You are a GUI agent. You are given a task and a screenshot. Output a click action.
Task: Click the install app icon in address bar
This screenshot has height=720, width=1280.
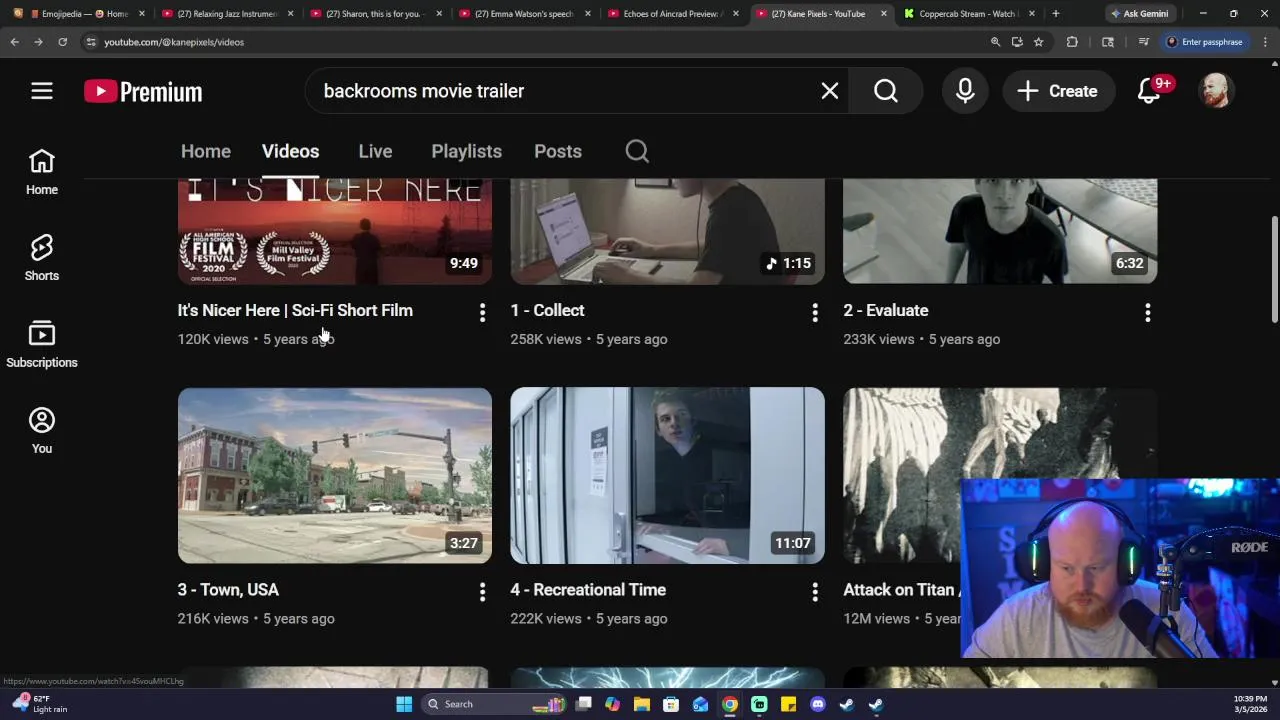pyautogui.click(x=1017, y=42)
